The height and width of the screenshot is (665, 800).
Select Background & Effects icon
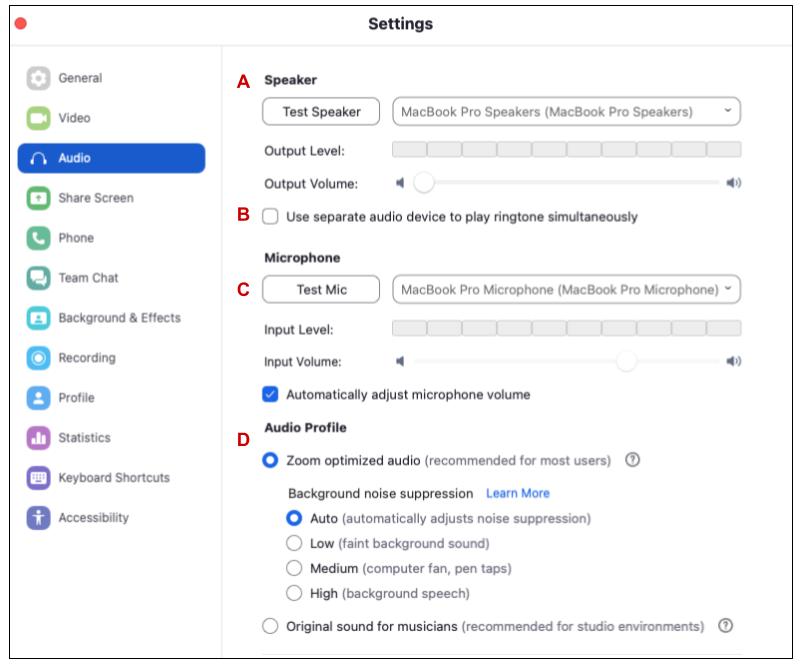[38, 318]
